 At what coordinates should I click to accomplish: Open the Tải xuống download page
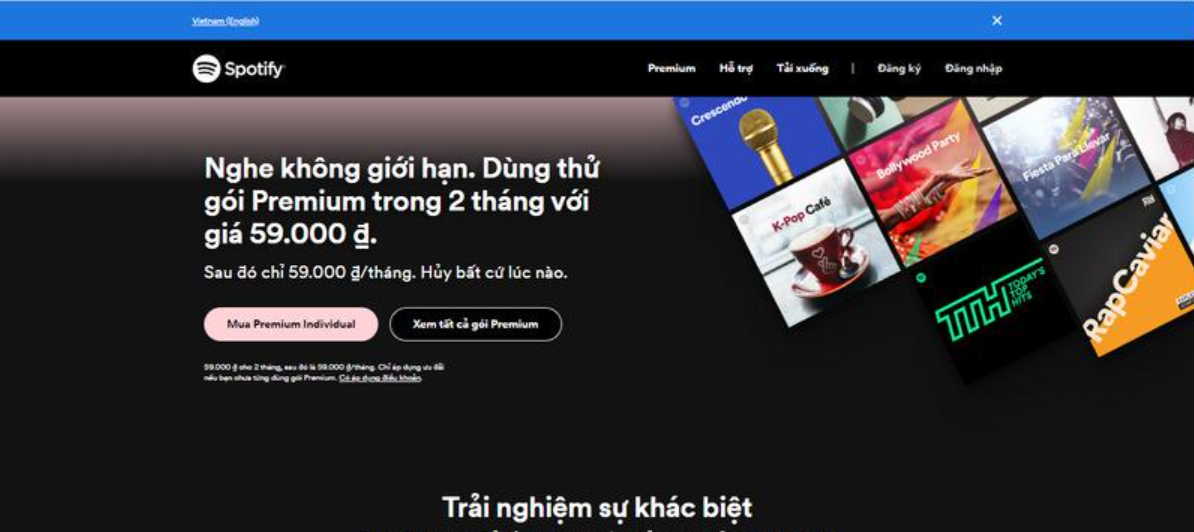[x=803, y=68]
